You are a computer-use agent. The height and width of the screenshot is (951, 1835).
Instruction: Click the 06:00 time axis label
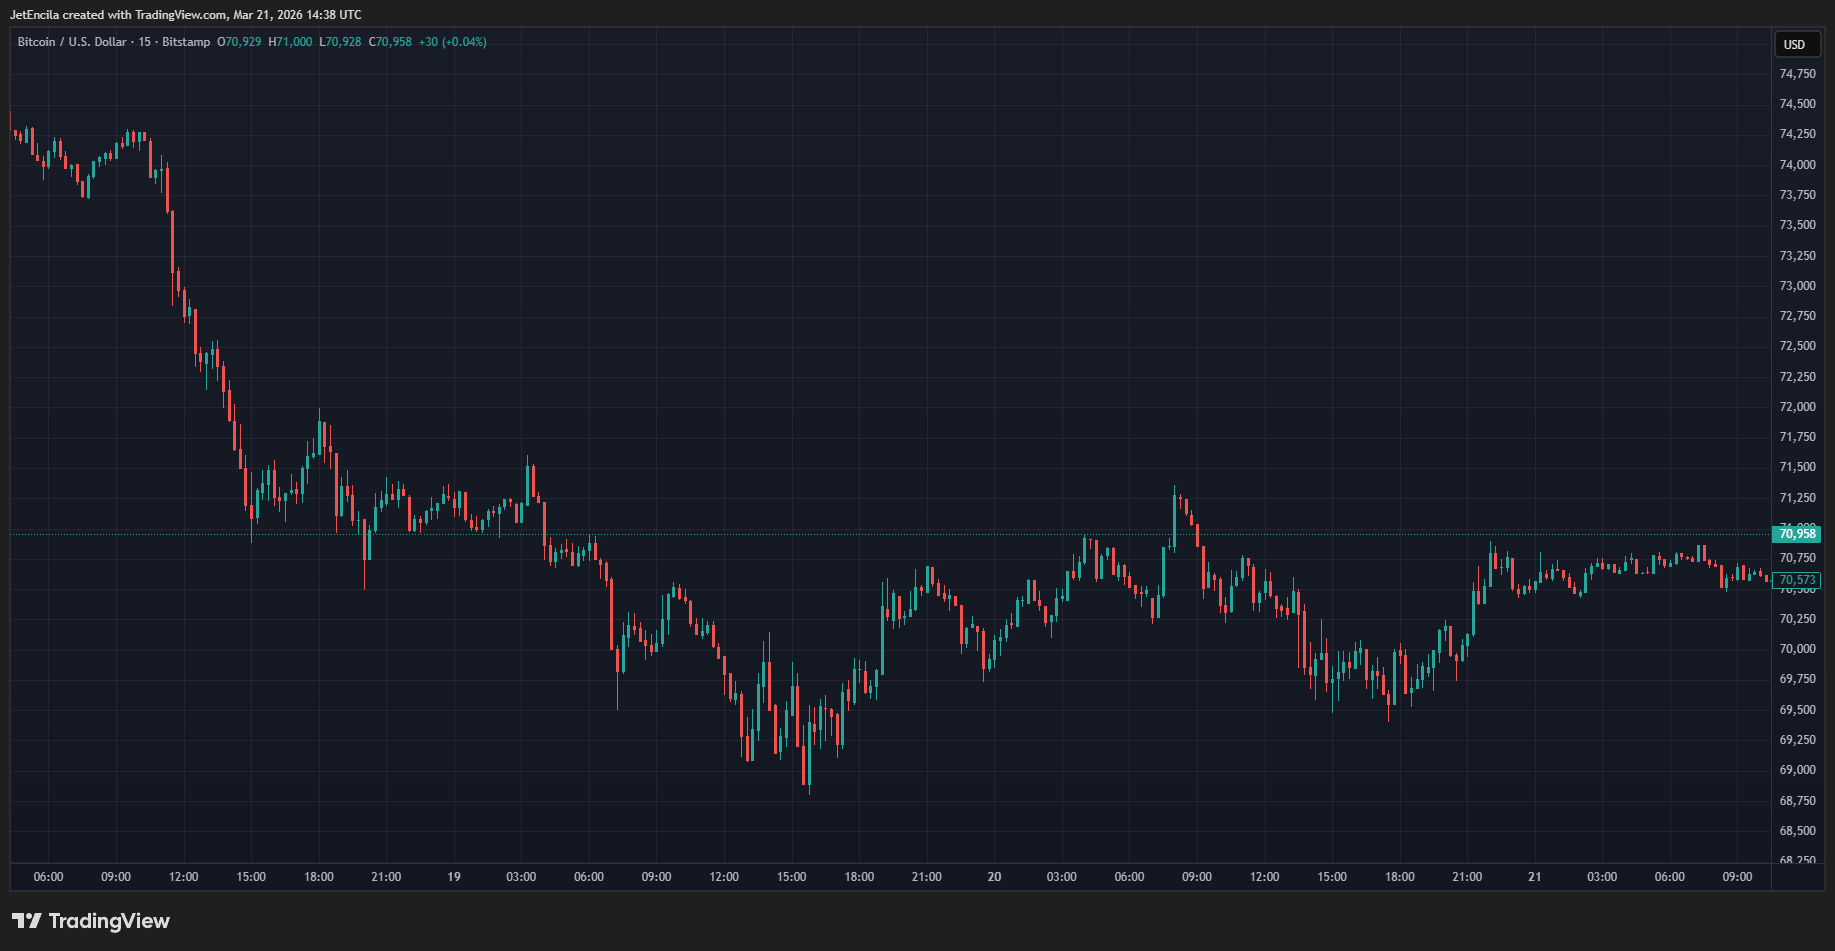click(x=48, y=876)
